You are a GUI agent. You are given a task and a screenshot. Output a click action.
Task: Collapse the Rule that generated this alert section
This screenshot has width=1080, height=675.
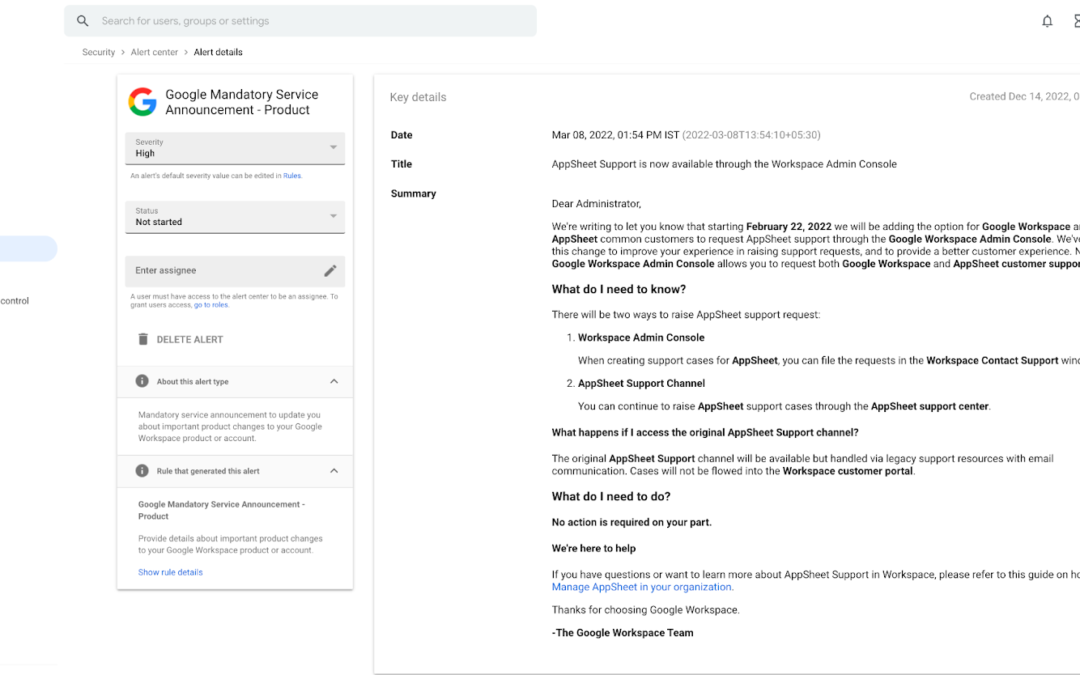[x=334, y=470]
